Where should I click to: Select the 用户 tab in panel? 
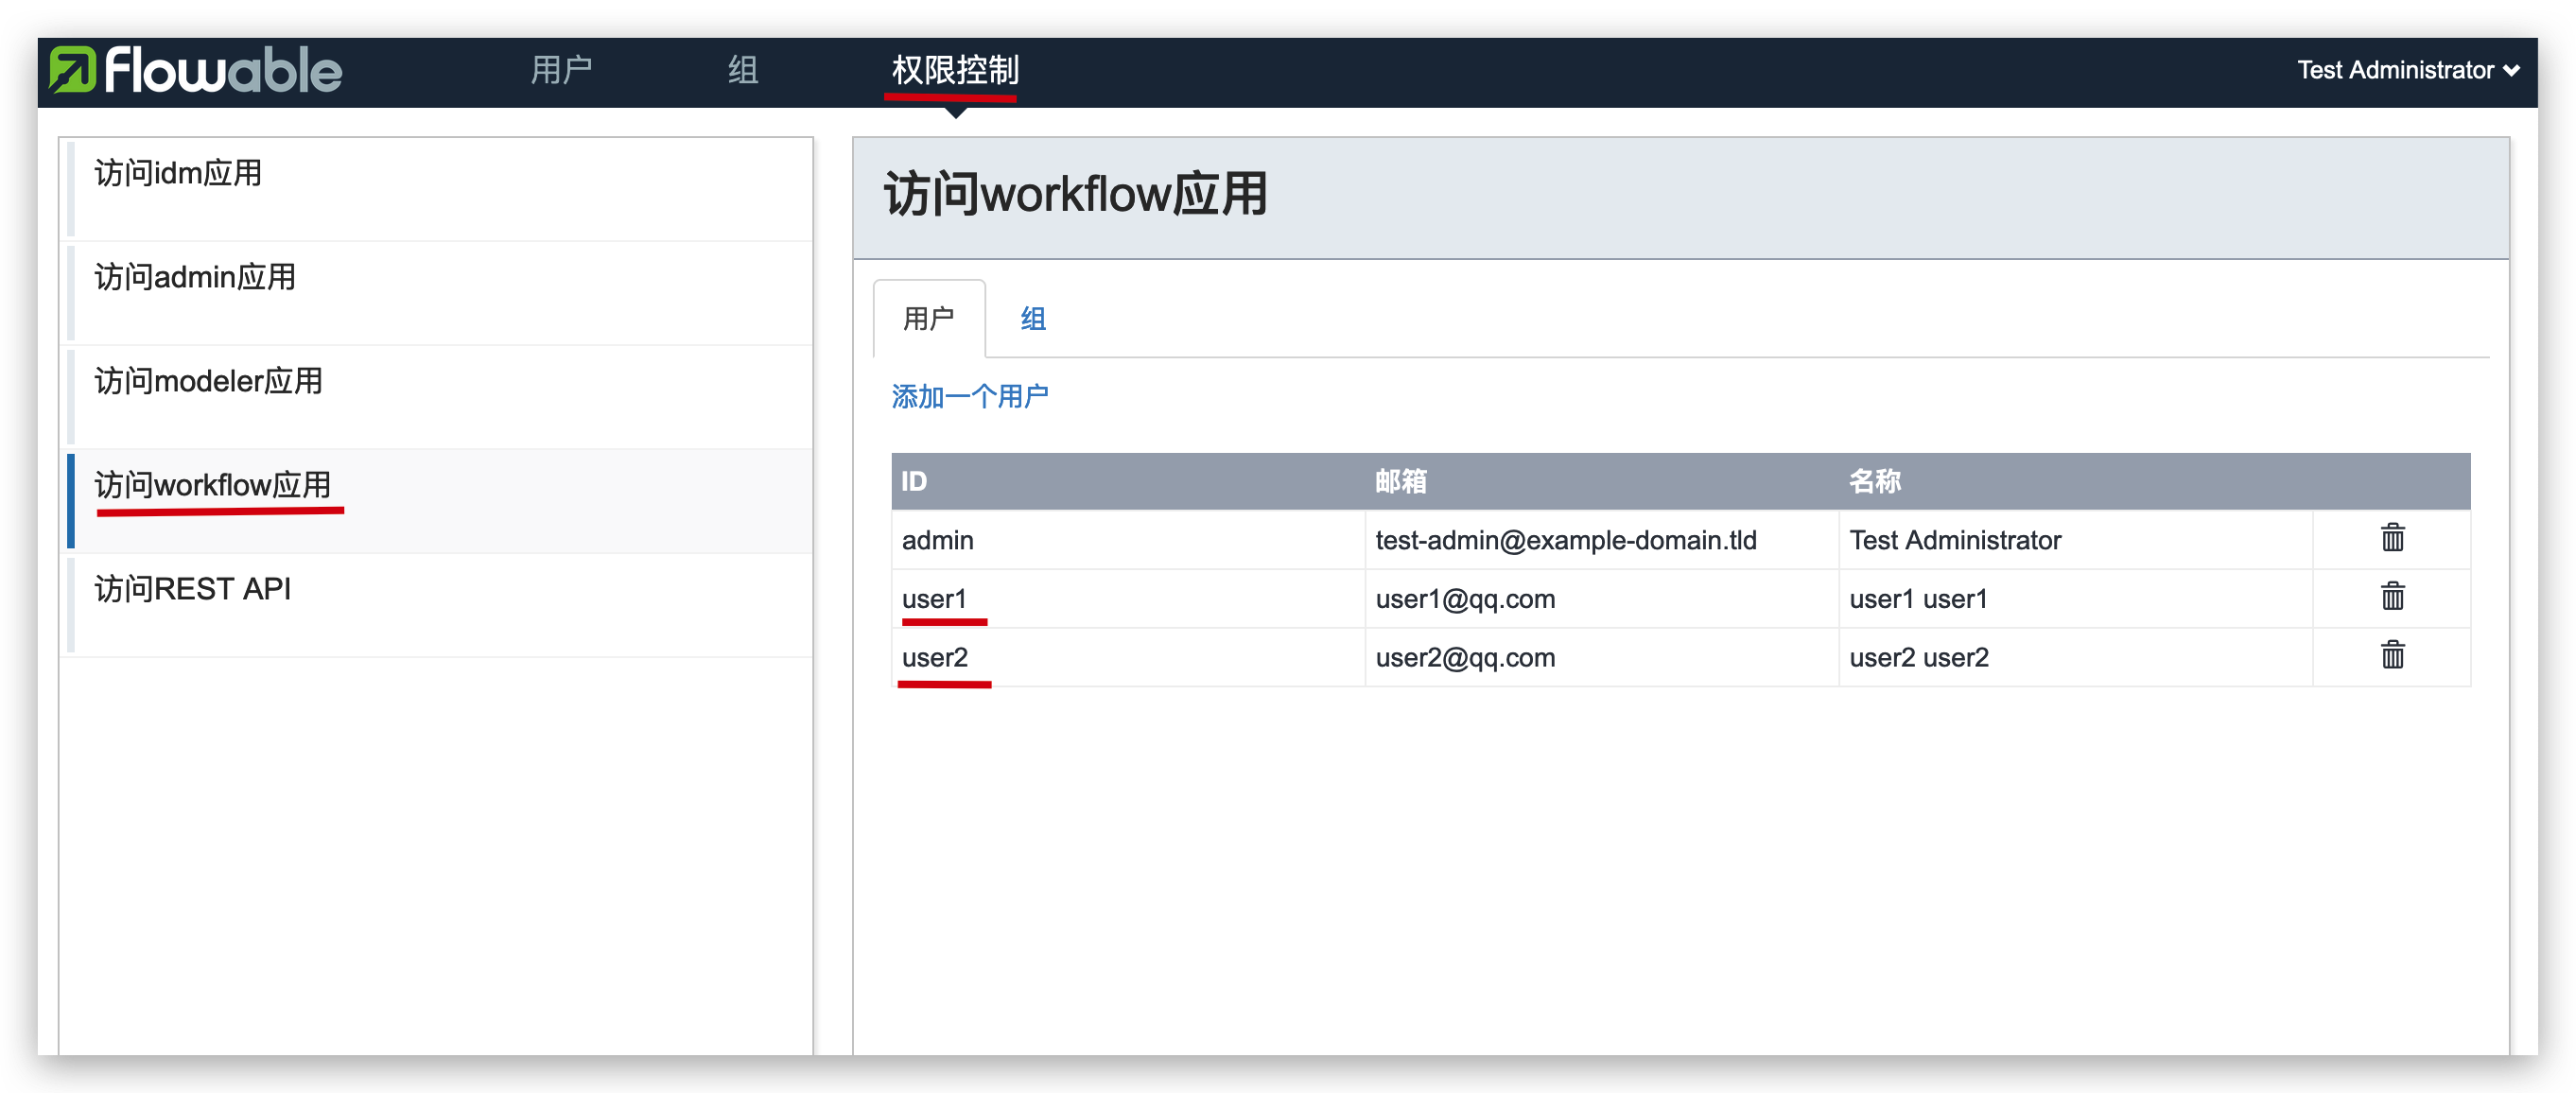[x=928, y=319]
